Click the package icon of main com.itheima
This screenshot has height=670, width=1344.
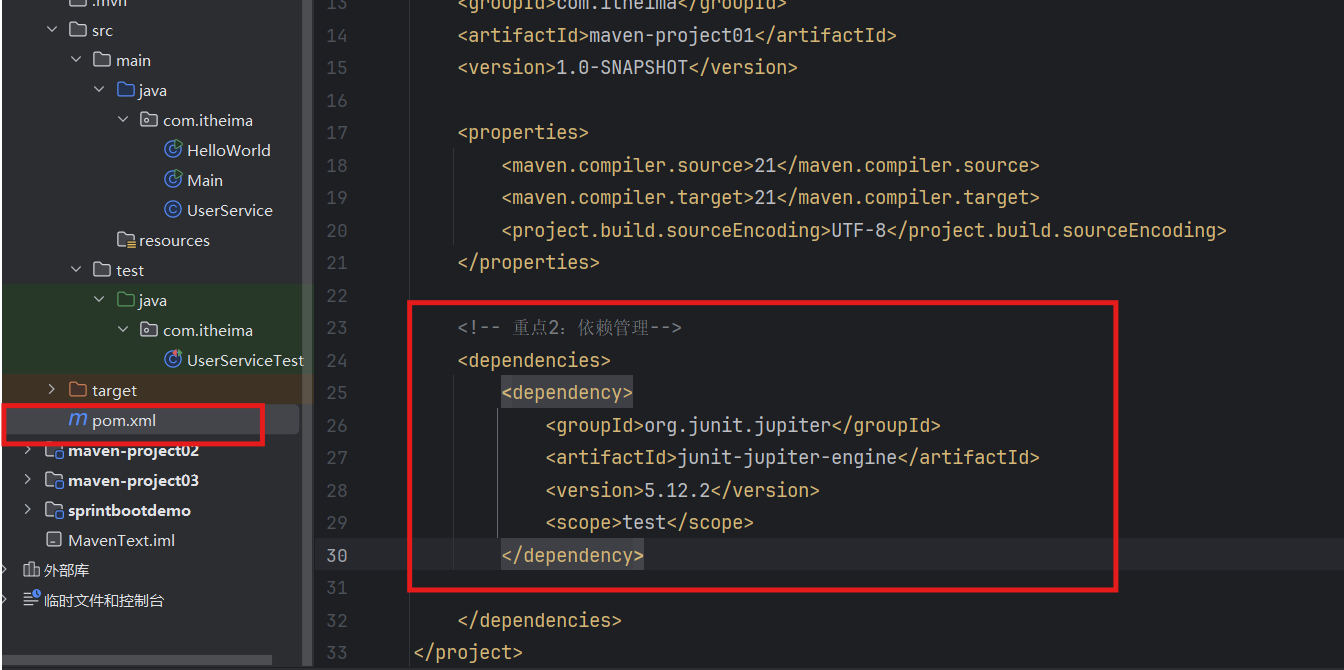tap(149, 120)
